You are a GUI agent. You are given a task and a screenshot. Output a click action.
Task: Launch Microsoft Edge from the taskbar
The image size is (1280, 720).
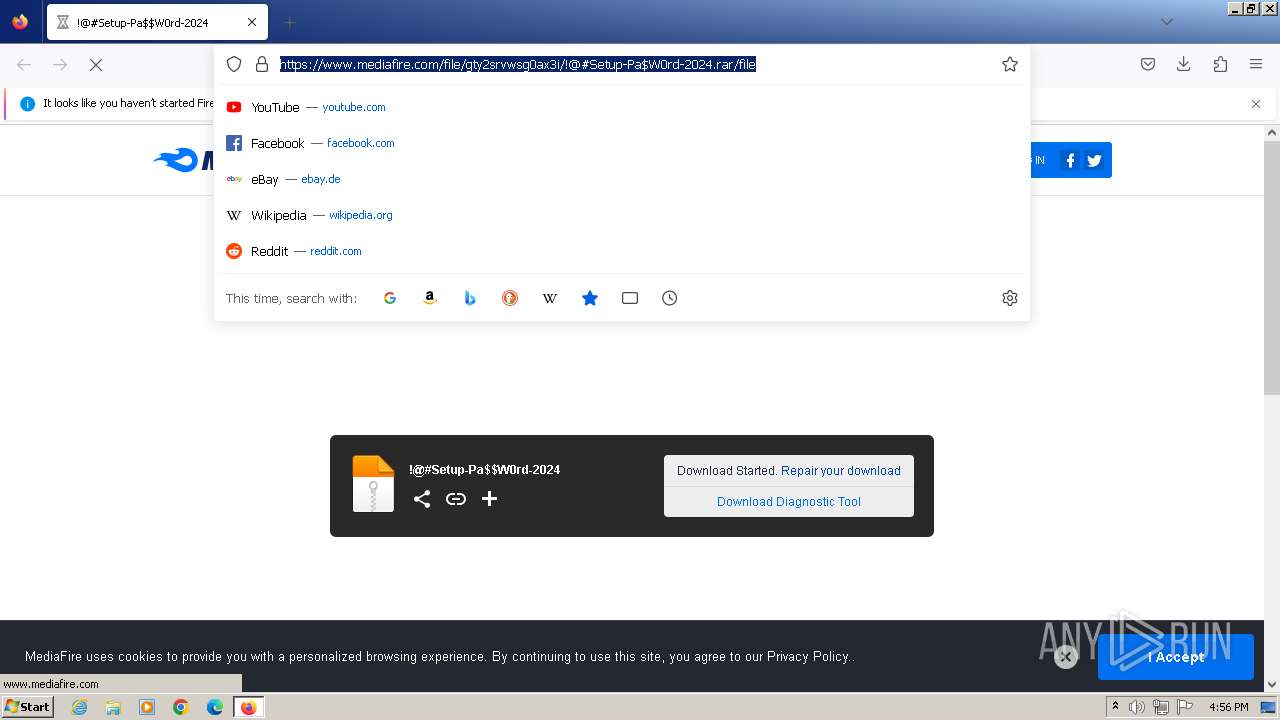[x=215, y=707]
